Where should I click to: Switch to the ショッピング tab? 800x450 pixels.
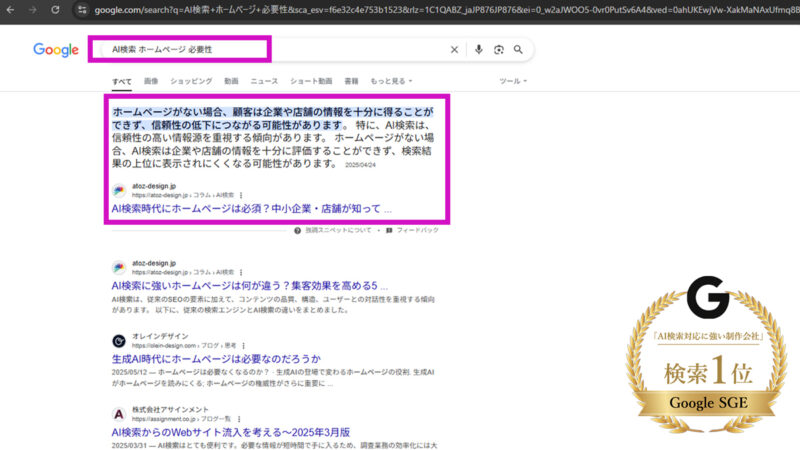pos(191,81)
